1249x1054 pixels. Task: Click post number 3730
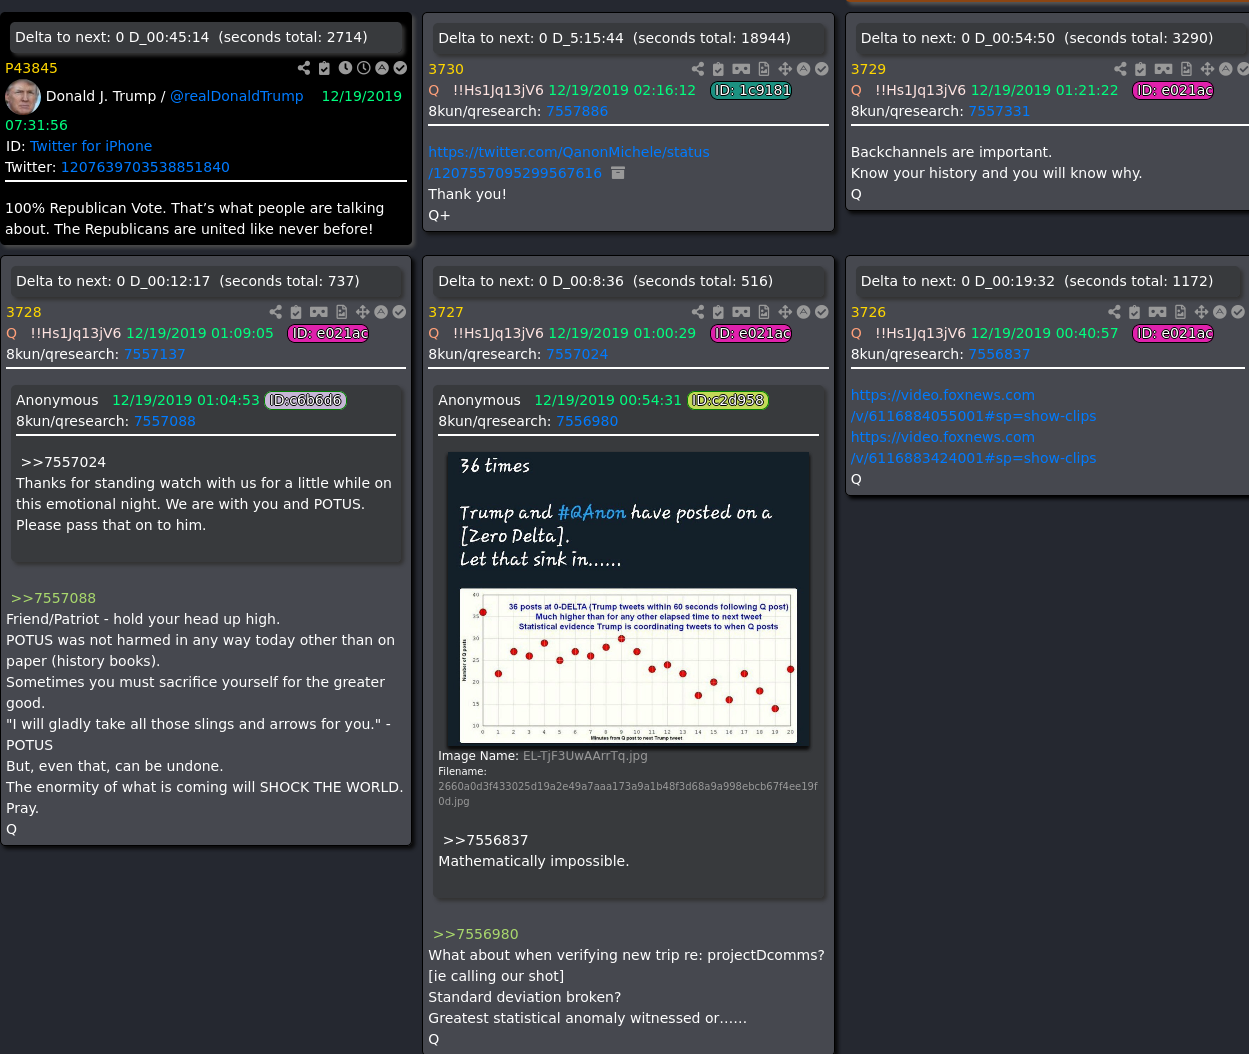pos(446,69)
